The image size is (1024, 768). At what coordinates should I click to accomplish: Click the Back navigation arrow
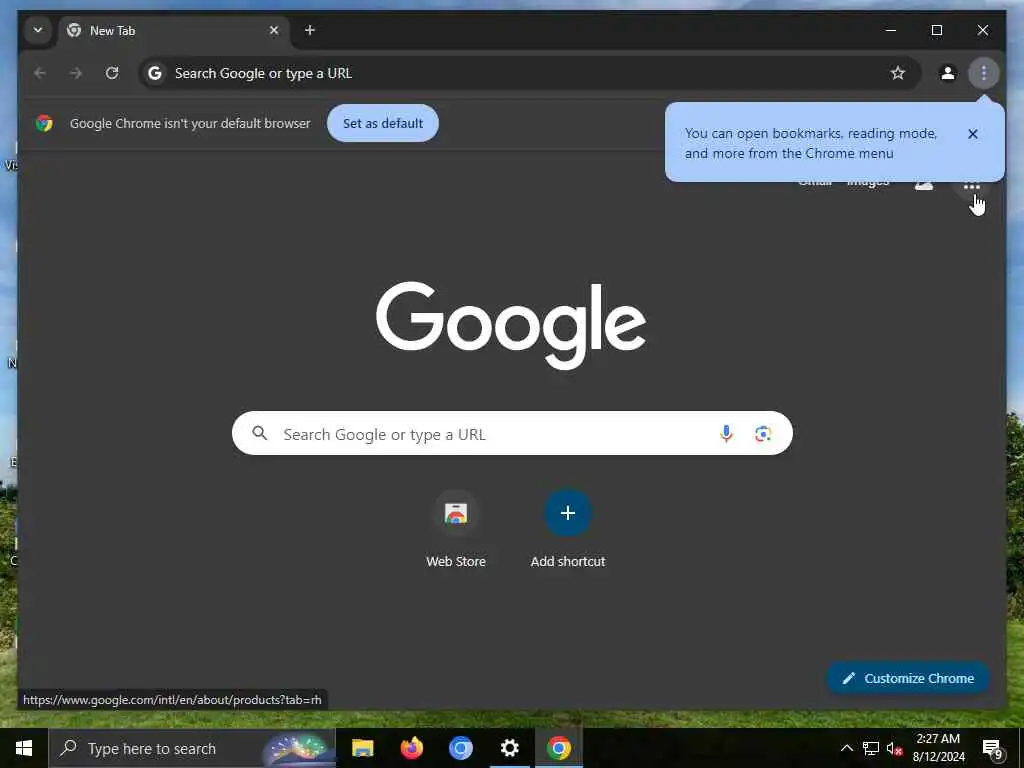point(40,73)
